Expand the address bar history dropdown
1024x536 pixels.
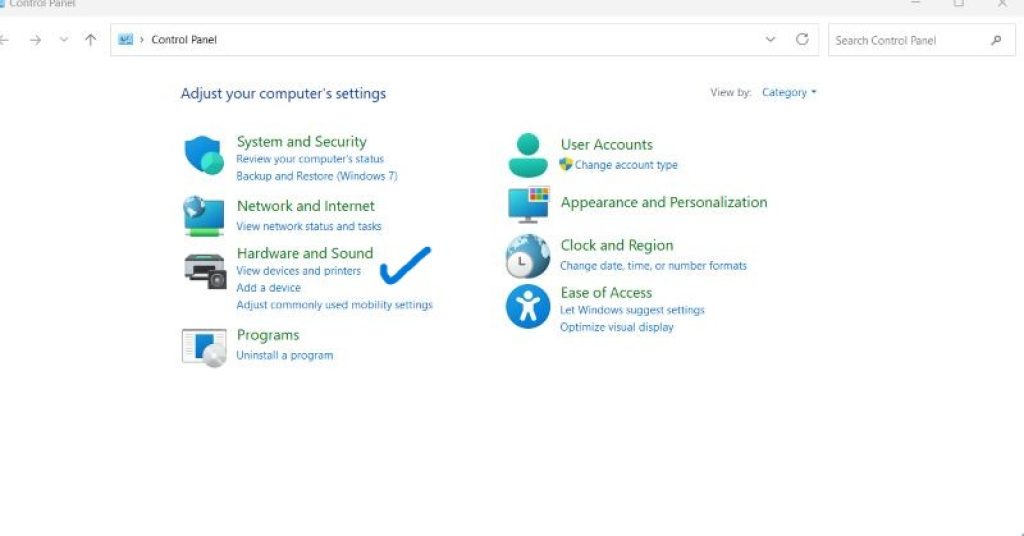point(771,39)
